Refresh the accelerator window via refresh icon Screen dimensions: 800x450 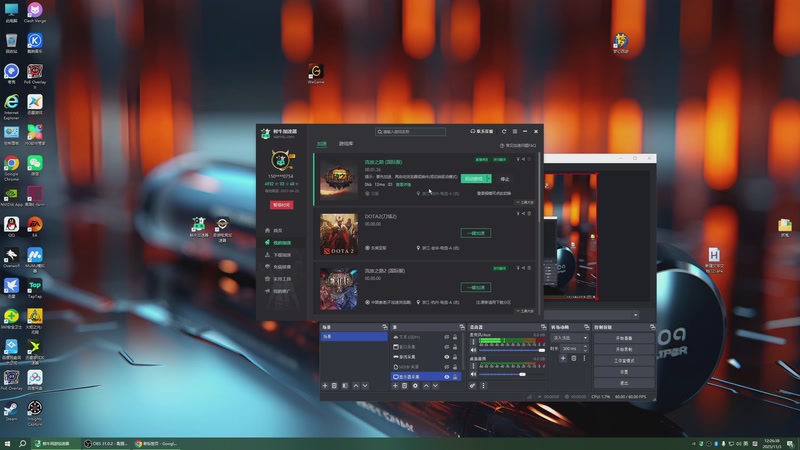pos(504,132)
